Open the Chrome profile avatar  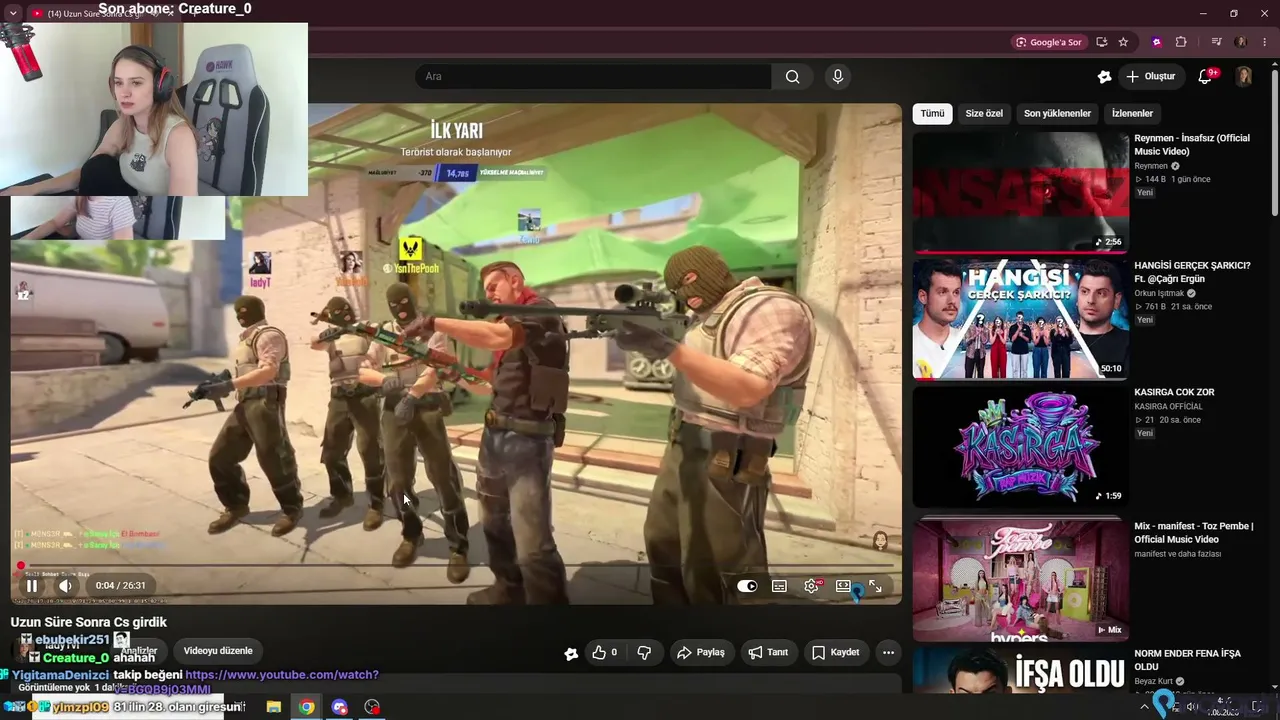1241,42
